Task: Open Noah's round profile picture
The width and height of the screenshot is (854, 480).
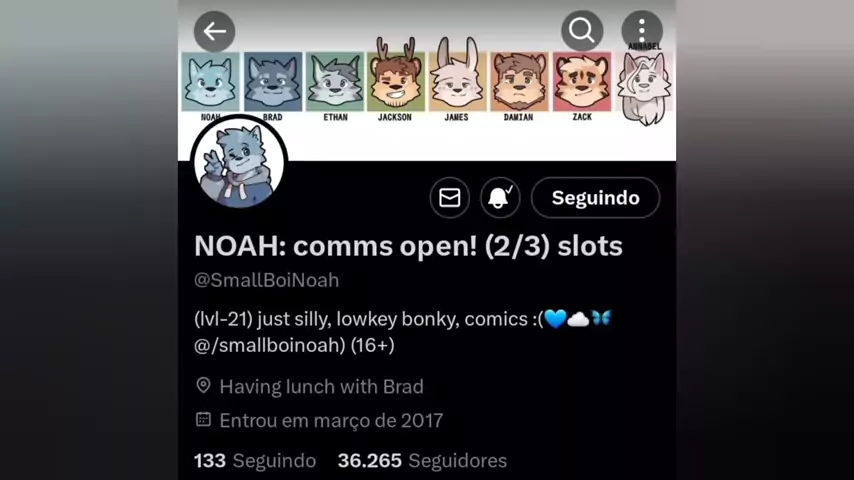Action: pos(239,162)
